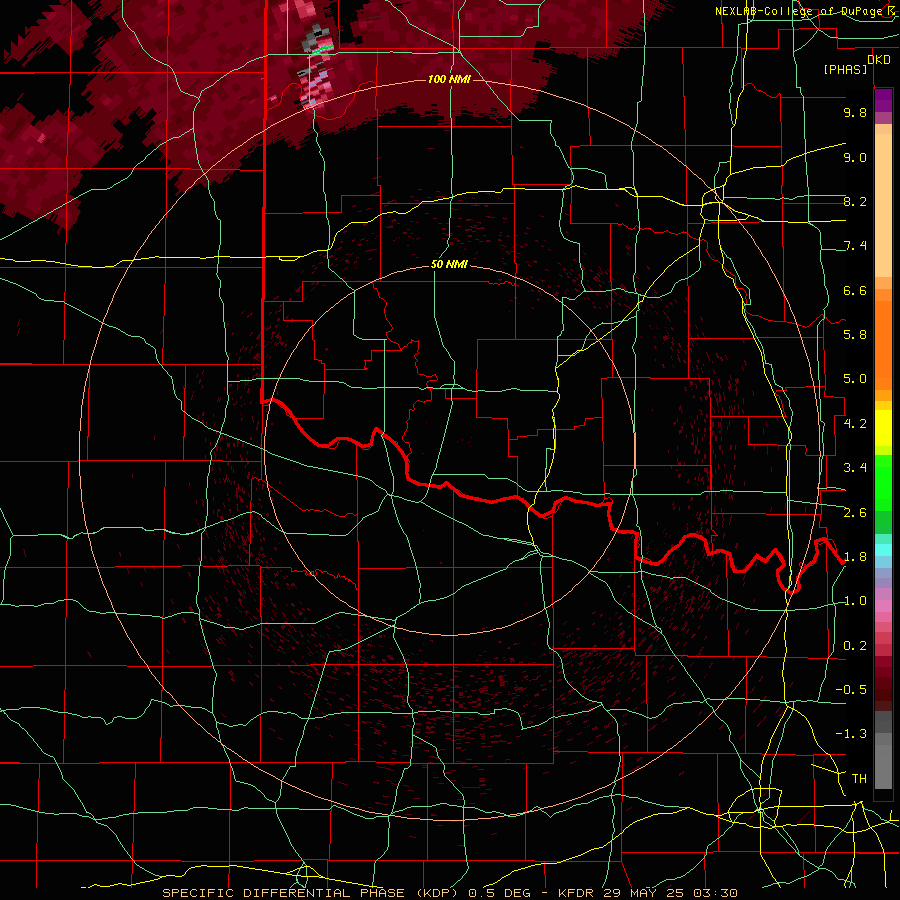
Task: Click the orange segment of the color bar
Action: [x=883, y=344]
